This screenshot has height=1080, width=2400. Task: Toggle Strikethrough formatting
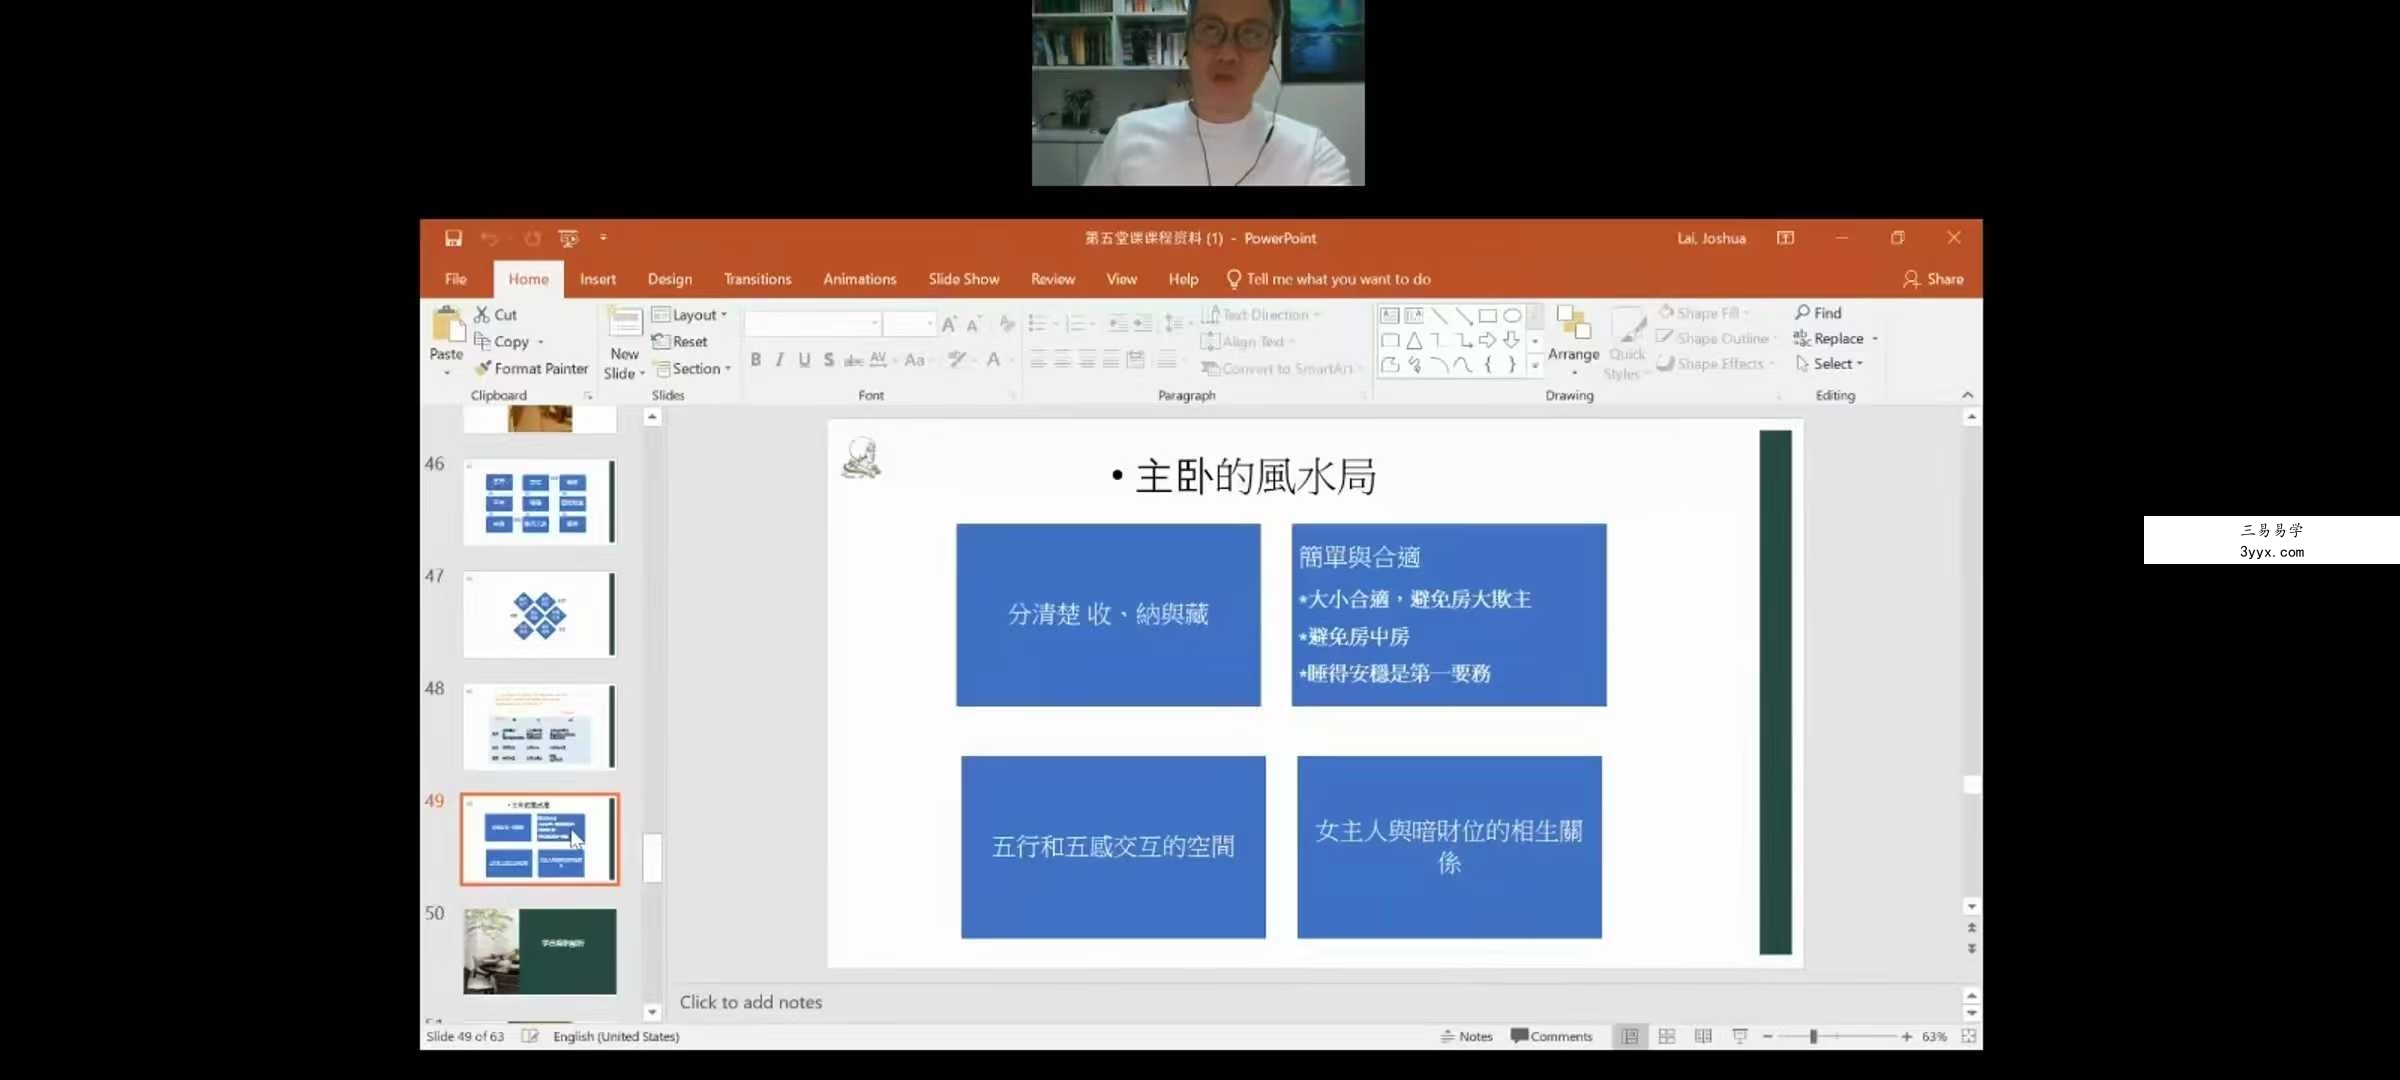tap(853, 360)
